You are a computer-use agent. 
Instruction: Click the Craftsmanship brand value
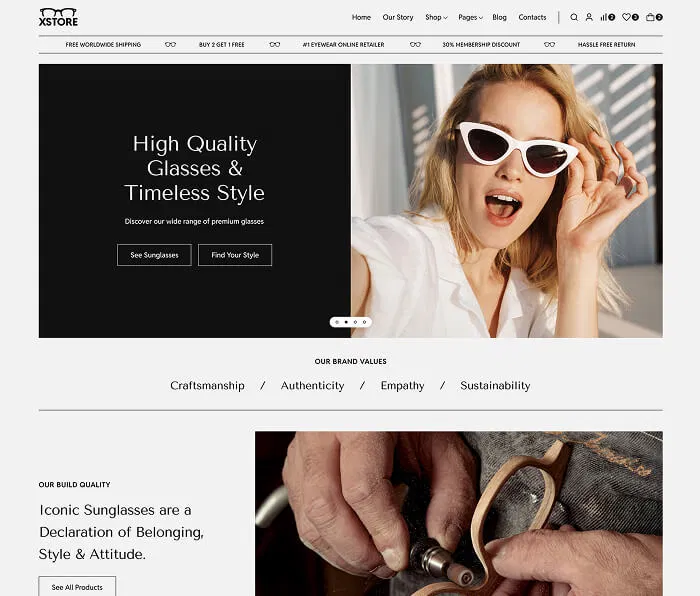[x=207, y=386]
